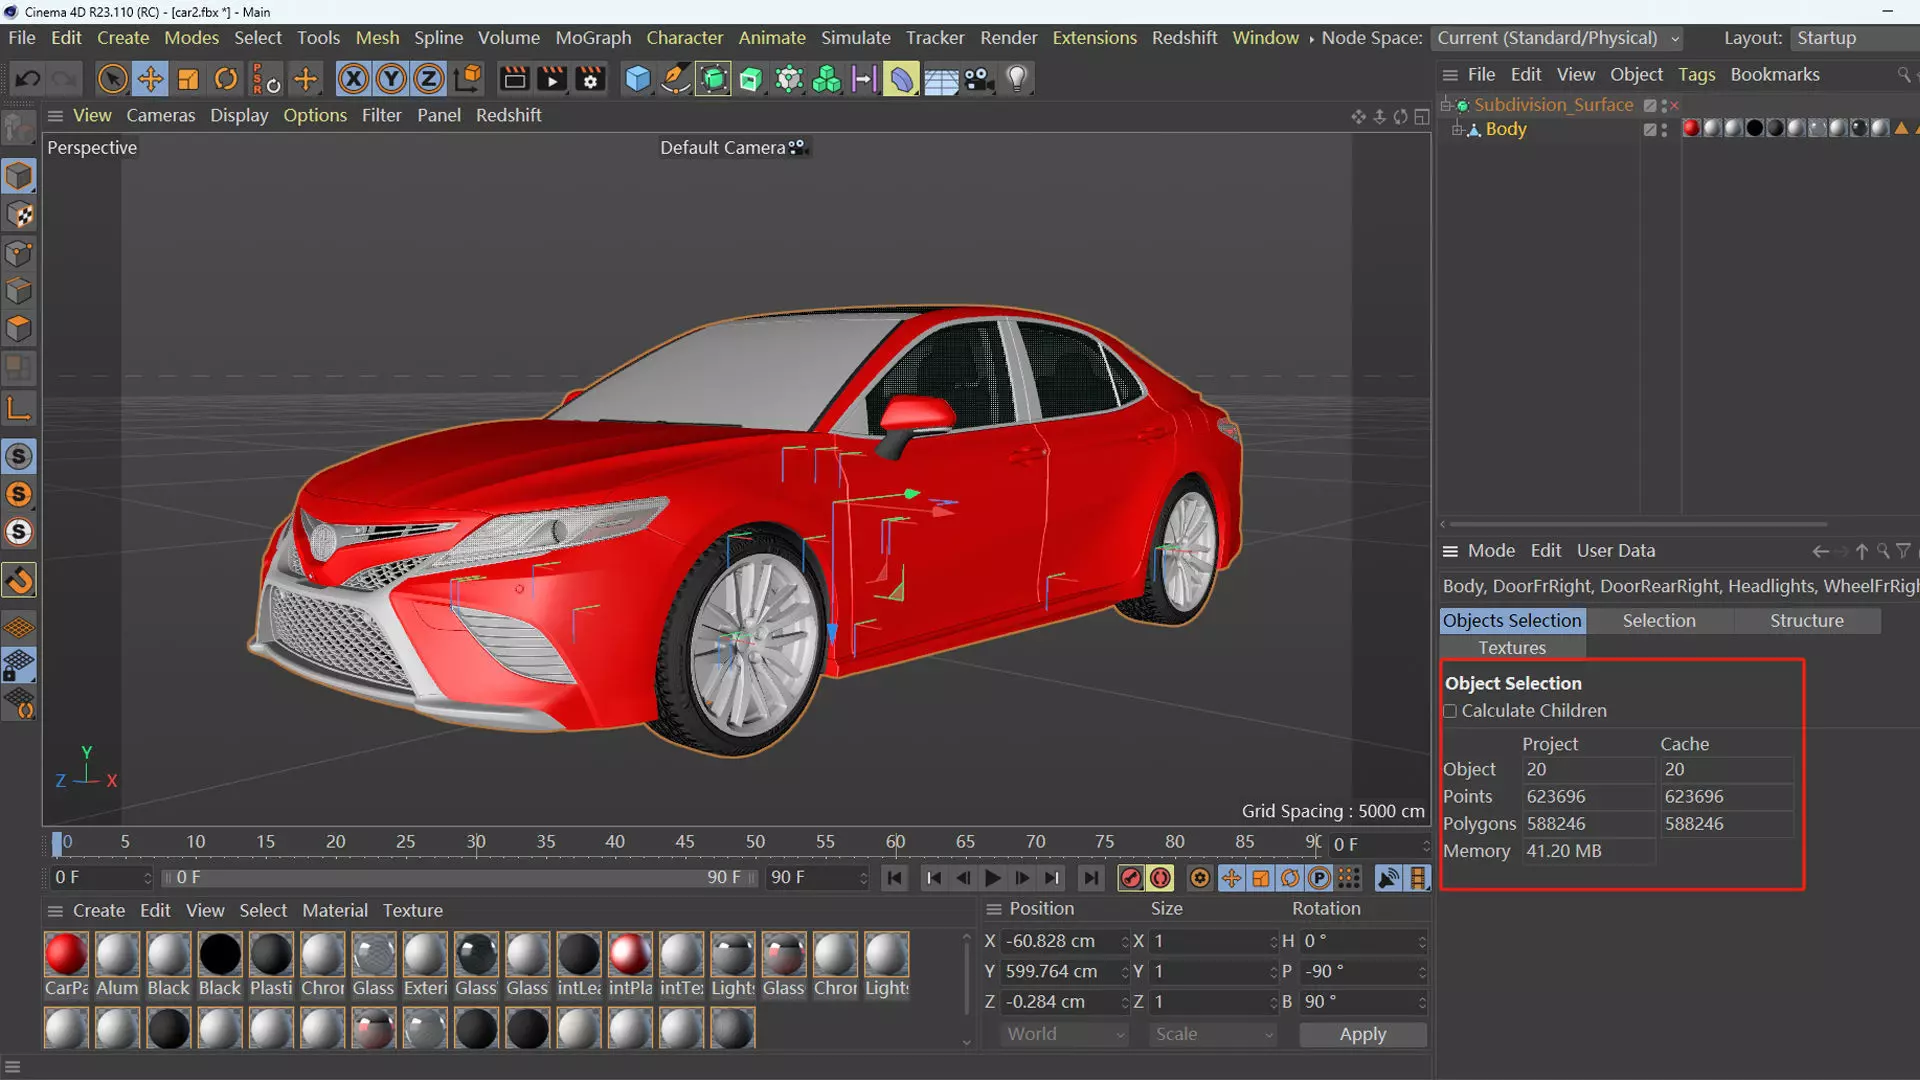Enable Axis mode tool
This screenshot has height=1080, width=1920.
(x=19, y=409)
